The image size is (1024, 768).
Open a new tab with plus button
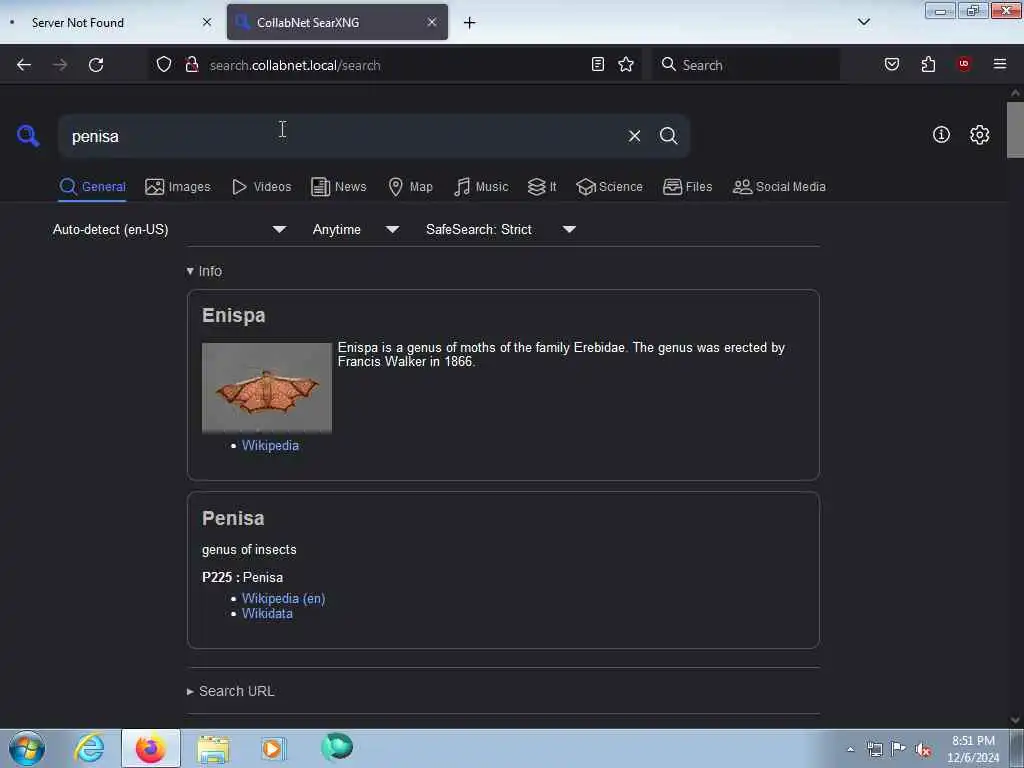470,23
